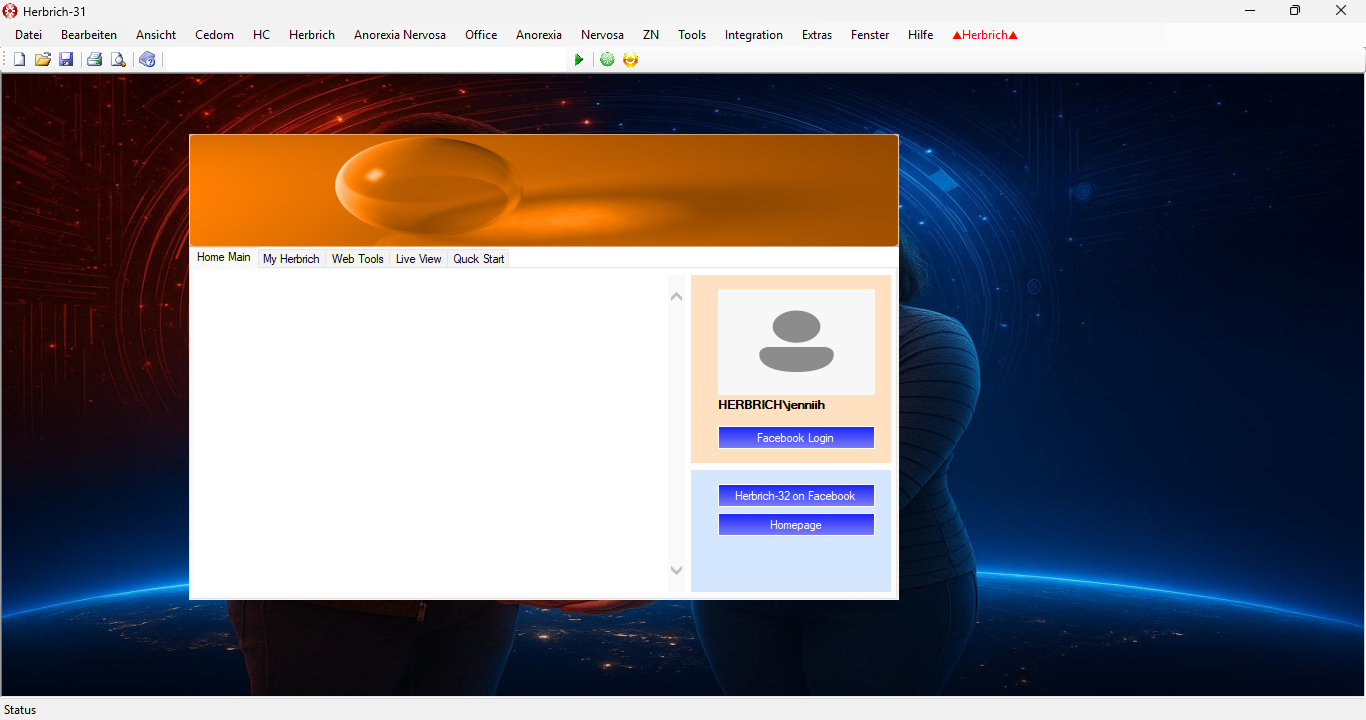Screen dimensions: 1366x720
Task: Open the Bearbeiten menu
Action: pos(89,35)
